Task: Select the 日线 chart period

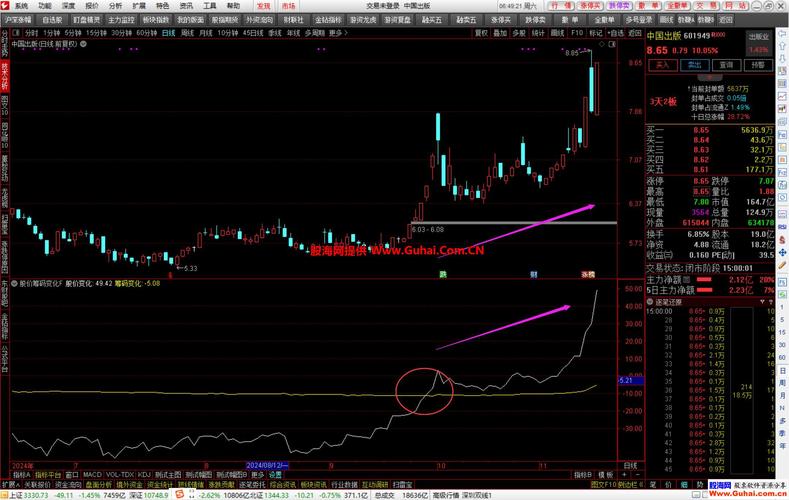Action: tap(169, 33)
